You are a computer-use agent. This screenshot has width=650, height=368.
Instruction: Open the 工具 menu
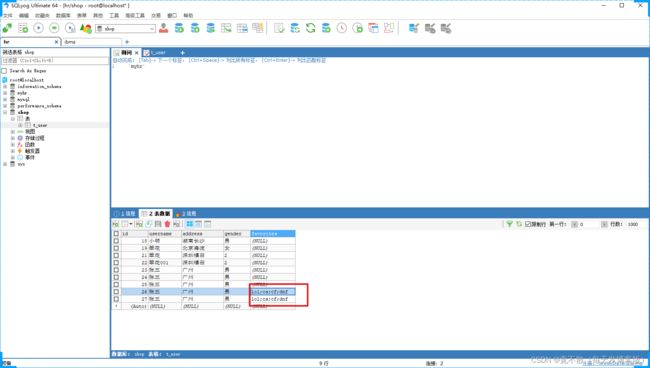pyautogui.click(x=114, y=16)
